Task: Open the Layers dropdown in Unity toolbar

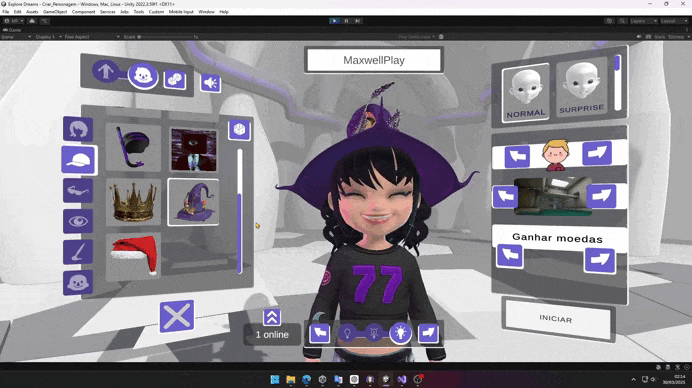Action: pos(643,21)
